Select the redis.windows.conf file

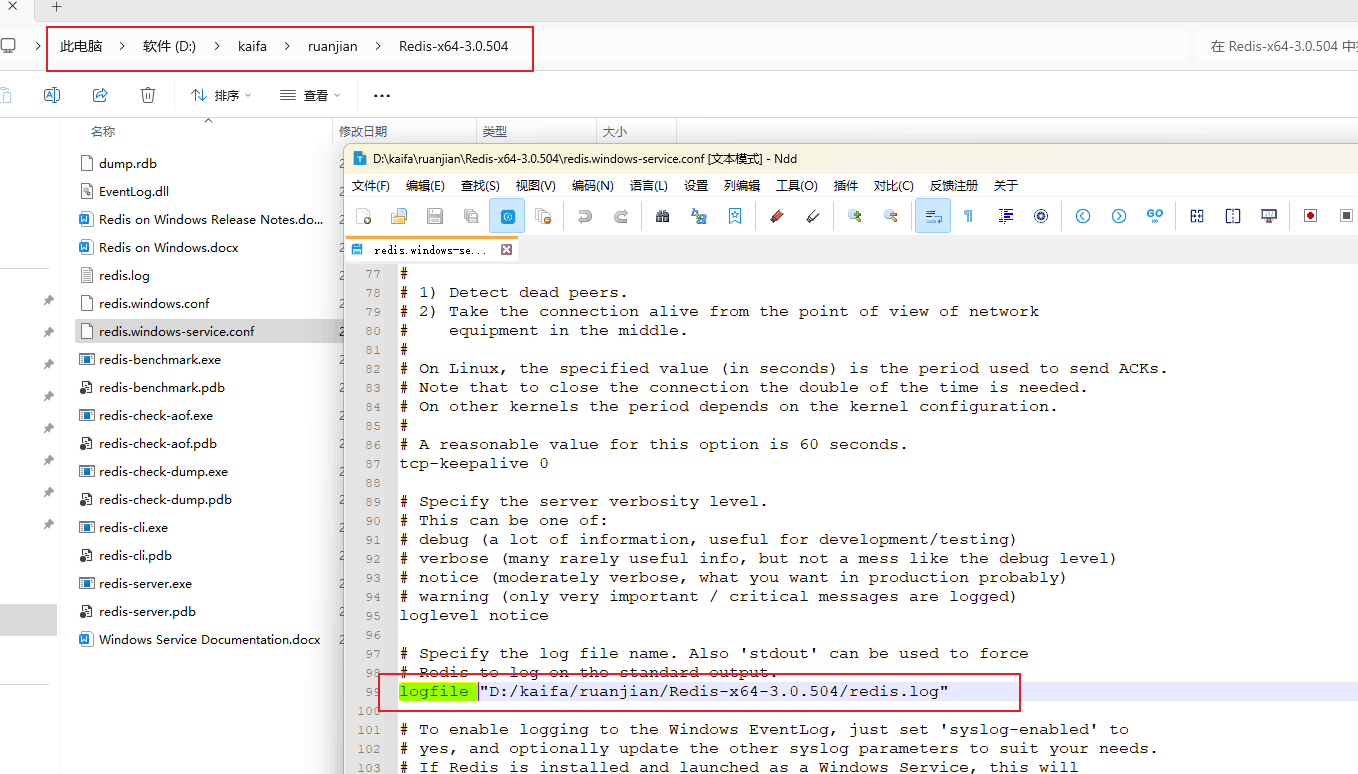point(154,303)
